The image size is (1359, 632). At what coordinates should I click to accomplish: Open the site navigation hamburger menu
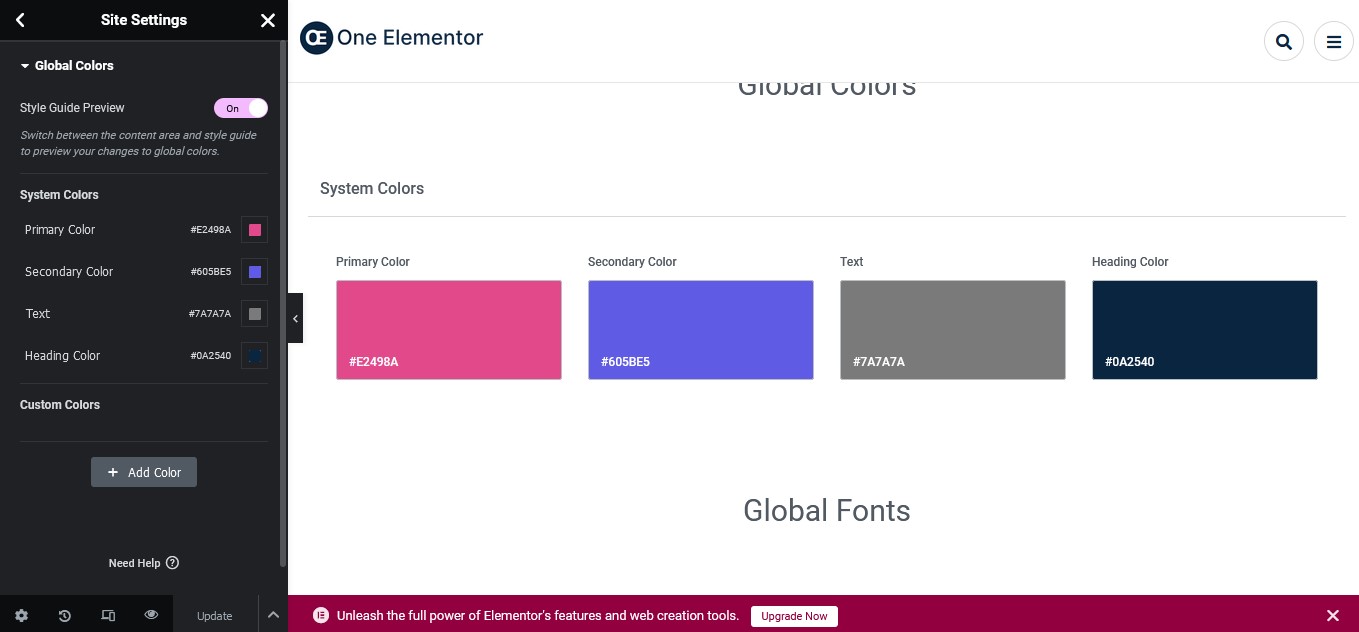point(1333,41)
